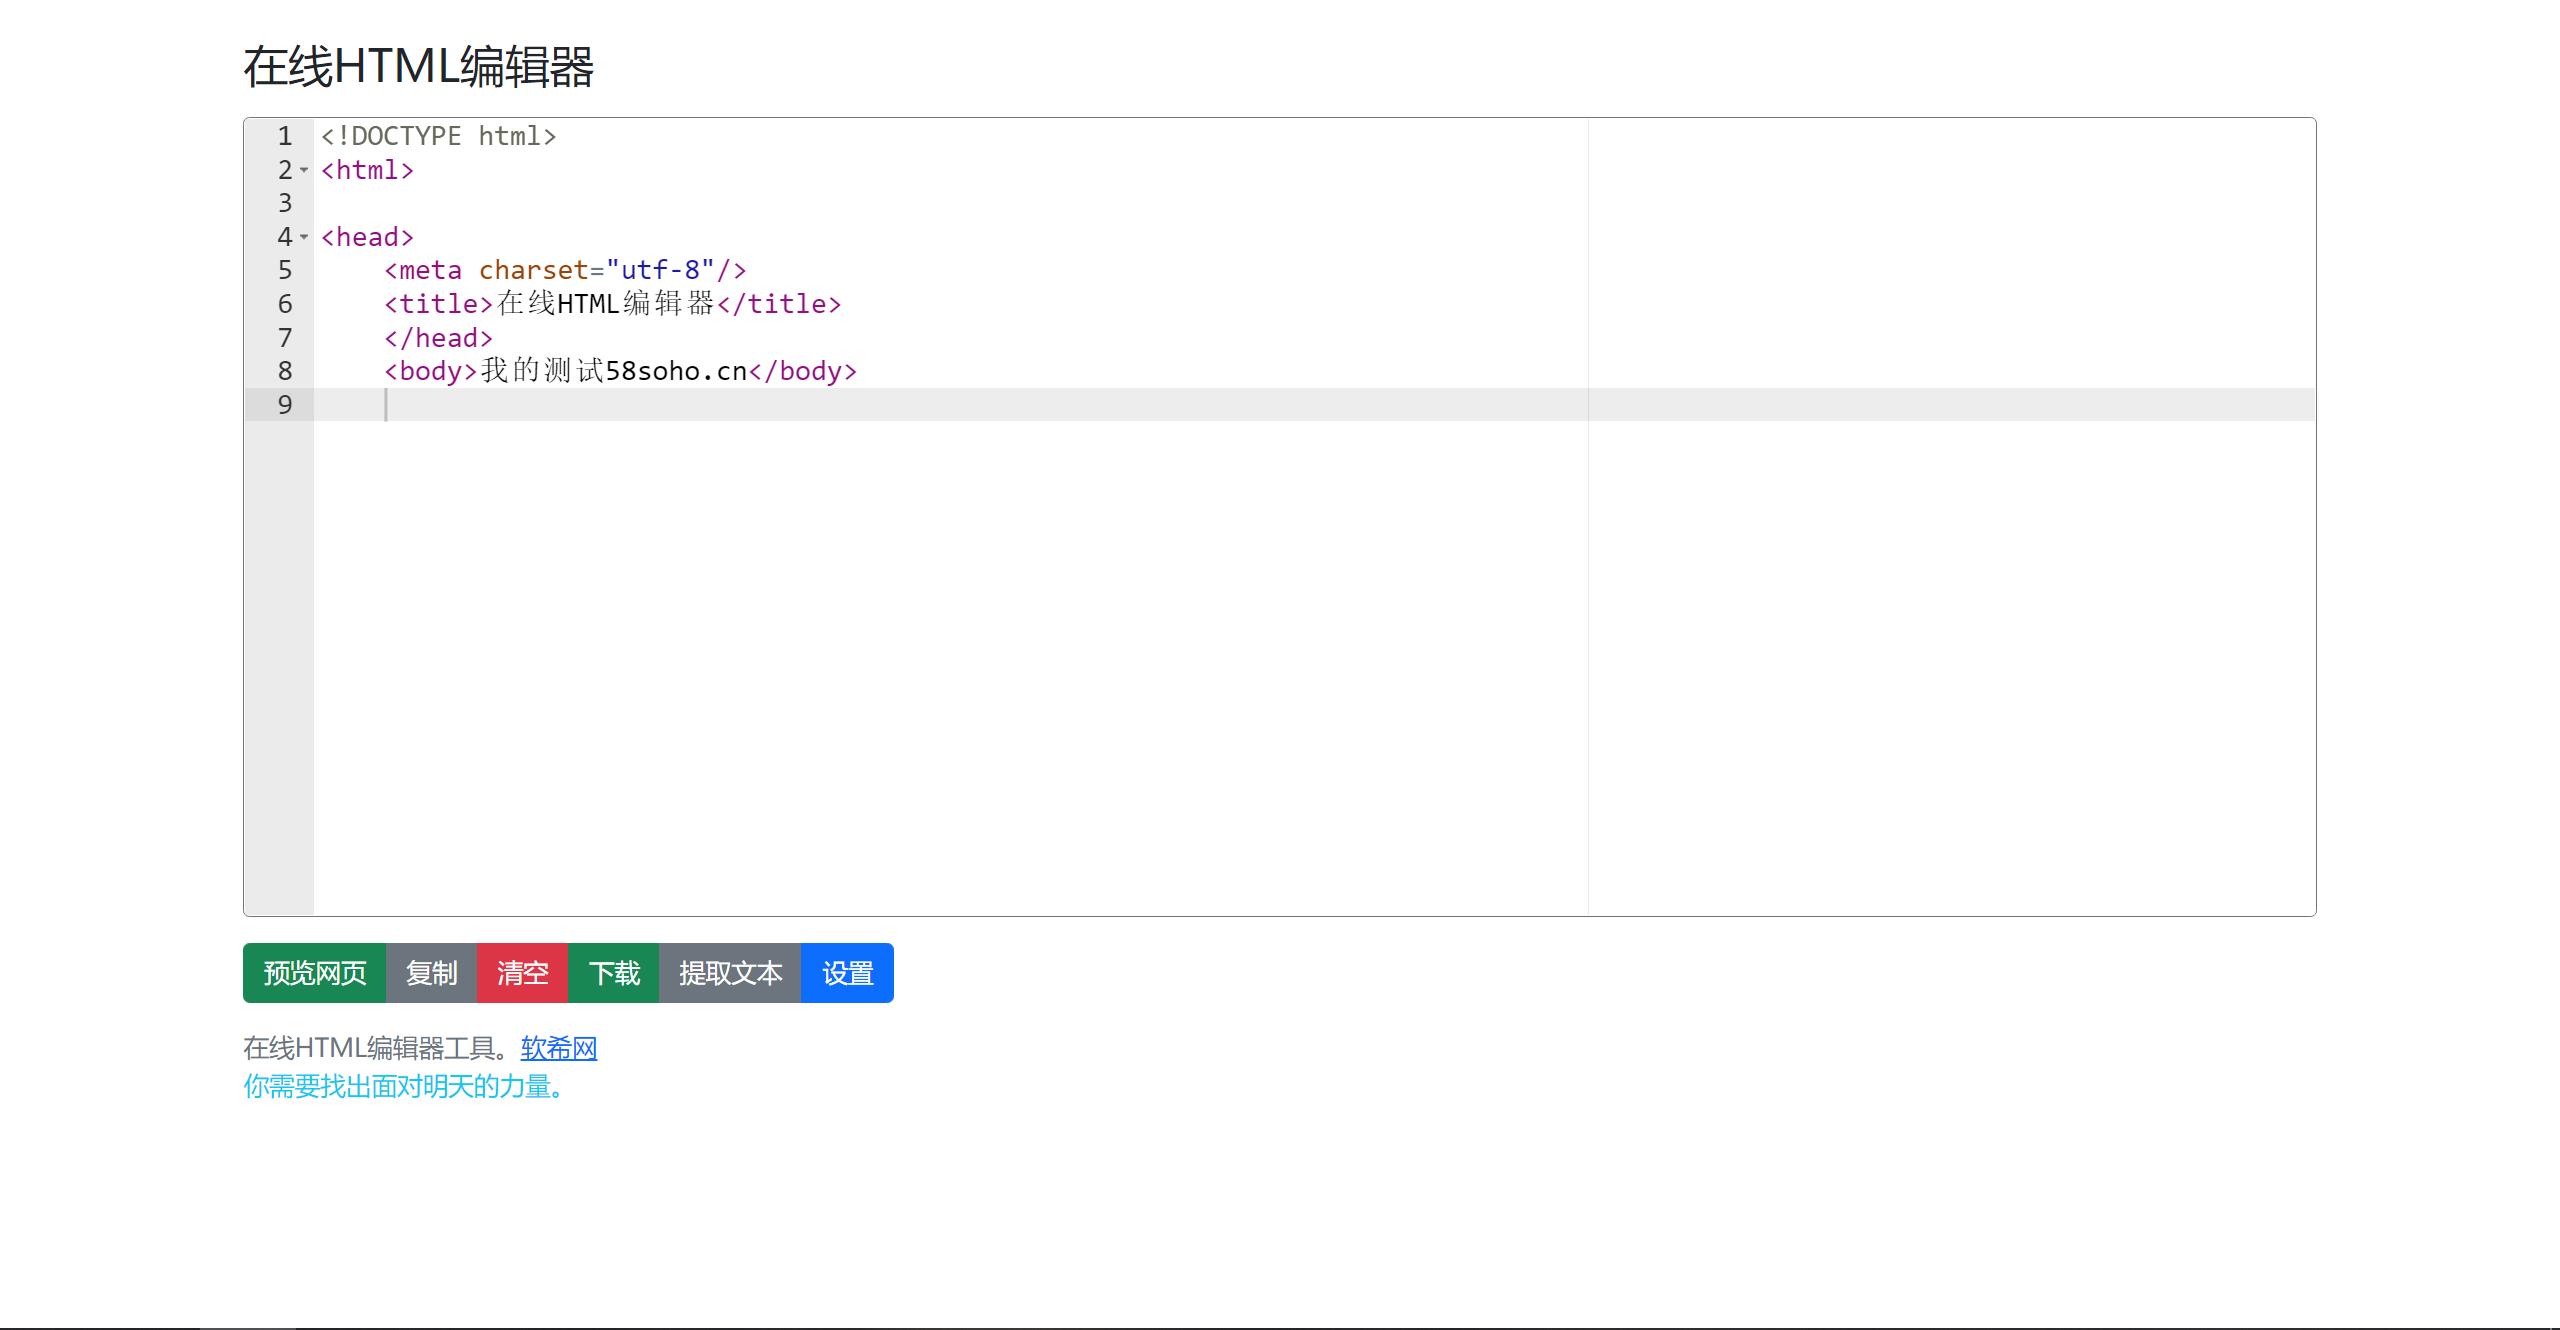Open the 软希网 hyperlink
Screen dimensions: 2560x1330
(558, 1048)
